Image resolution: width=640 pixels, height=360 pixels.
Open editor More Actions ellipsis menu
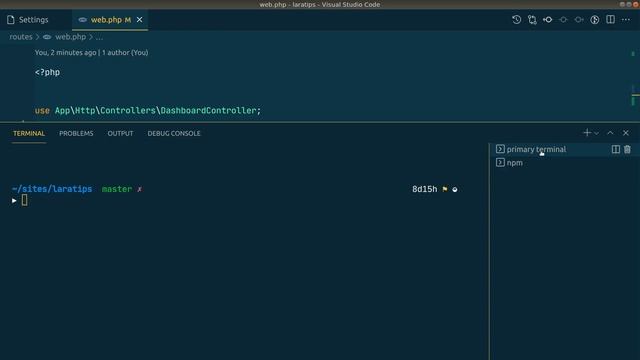(626, 20)
